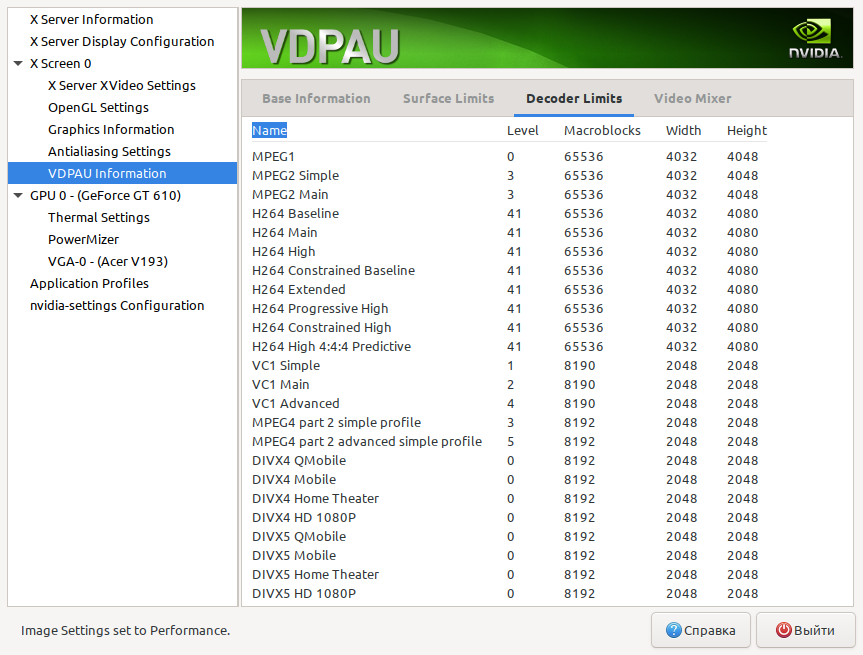Open OpenGL Settings in sidebar

98,107
